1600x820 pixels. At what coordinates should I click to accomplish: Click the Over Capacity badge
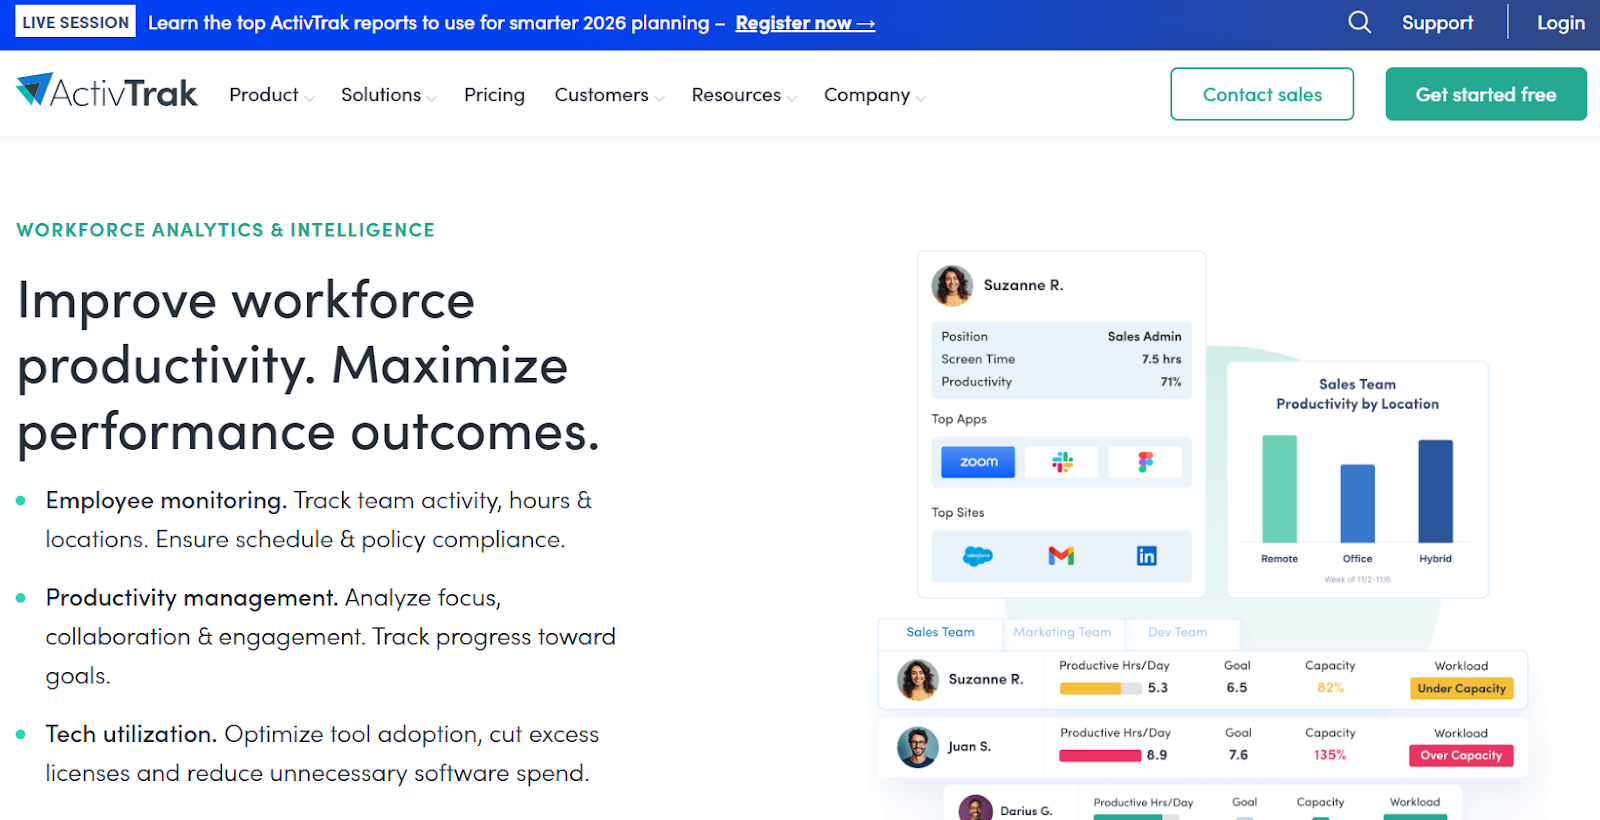coord(1461,756)
